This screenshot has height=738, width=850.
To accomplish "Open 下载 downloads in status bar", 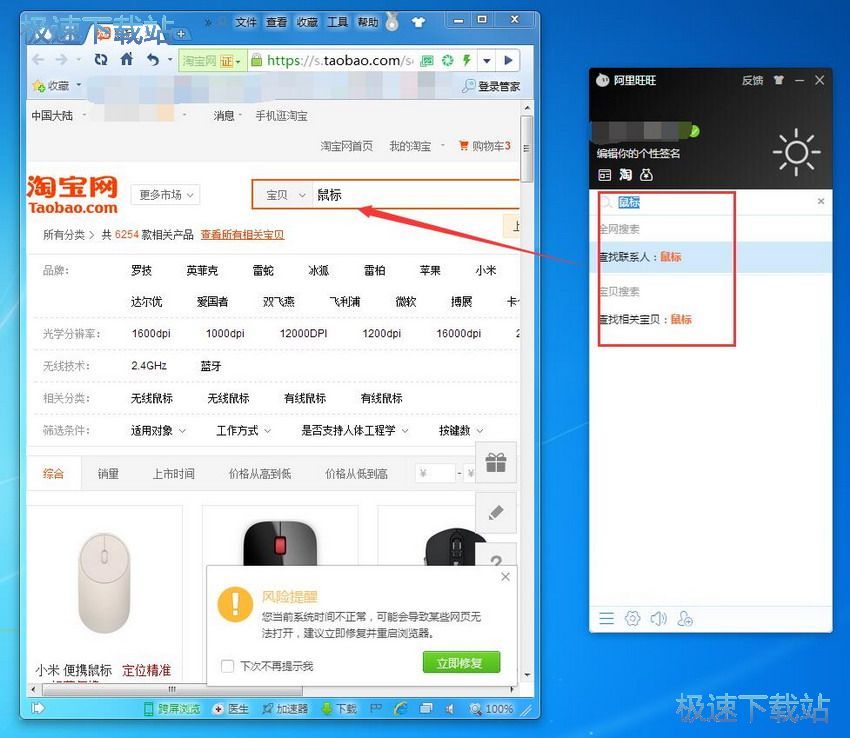I will pyautogui.click(x=339, y=708).
